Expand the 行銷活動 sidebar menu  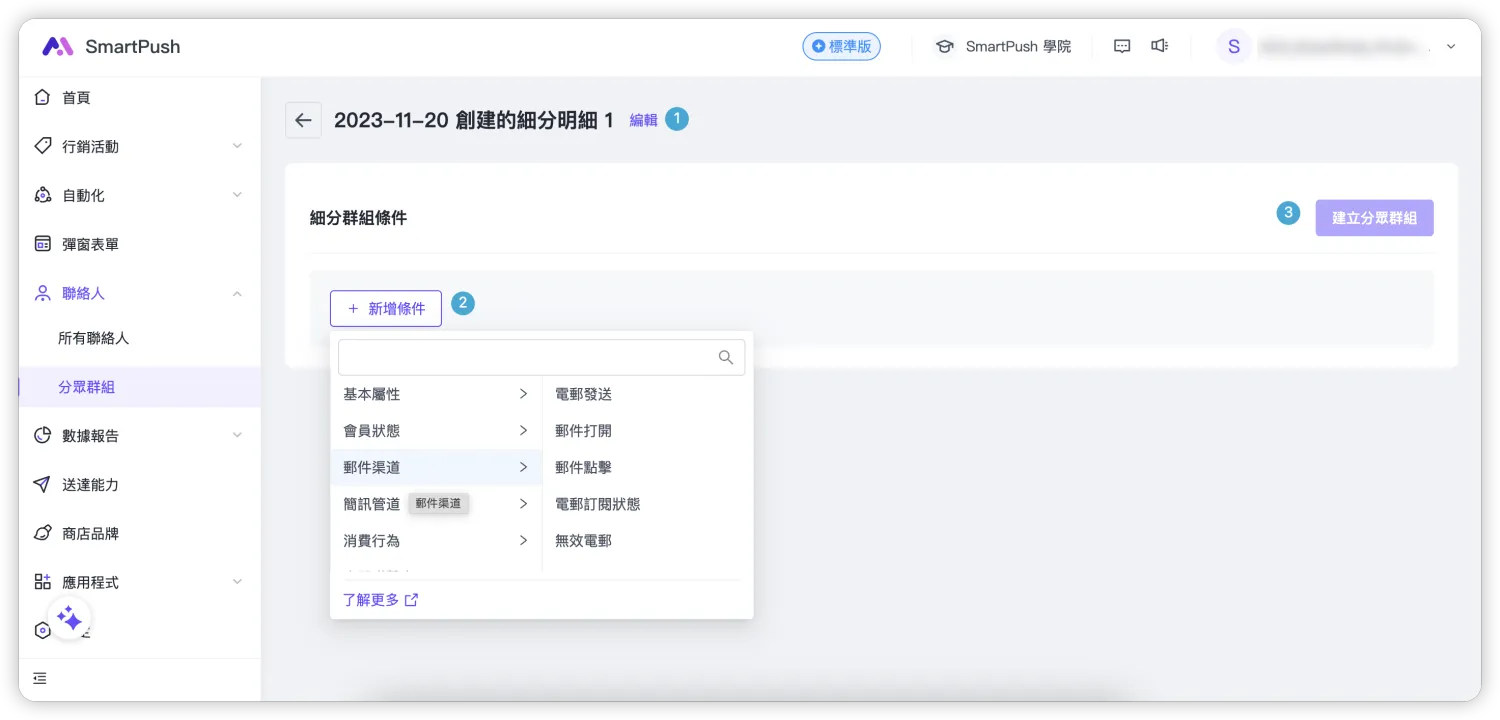click(x=139, y=146)
